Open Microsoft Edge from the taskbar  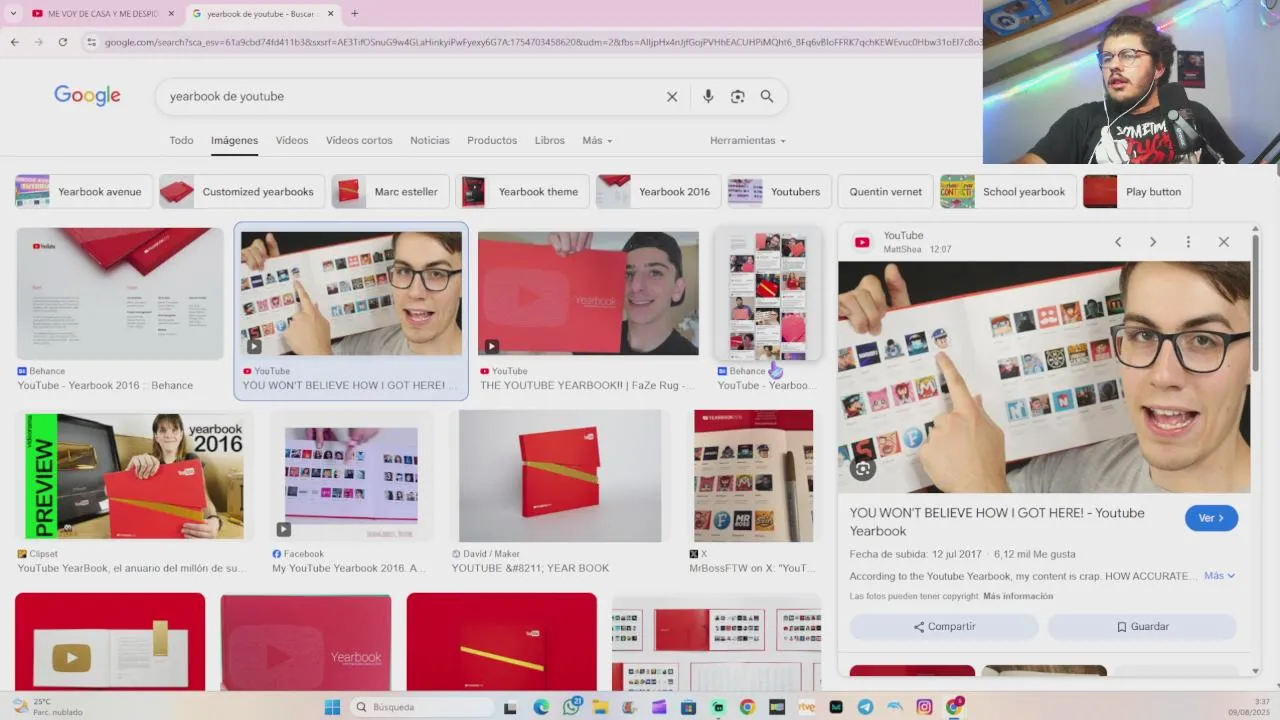(x=541, y=707)
